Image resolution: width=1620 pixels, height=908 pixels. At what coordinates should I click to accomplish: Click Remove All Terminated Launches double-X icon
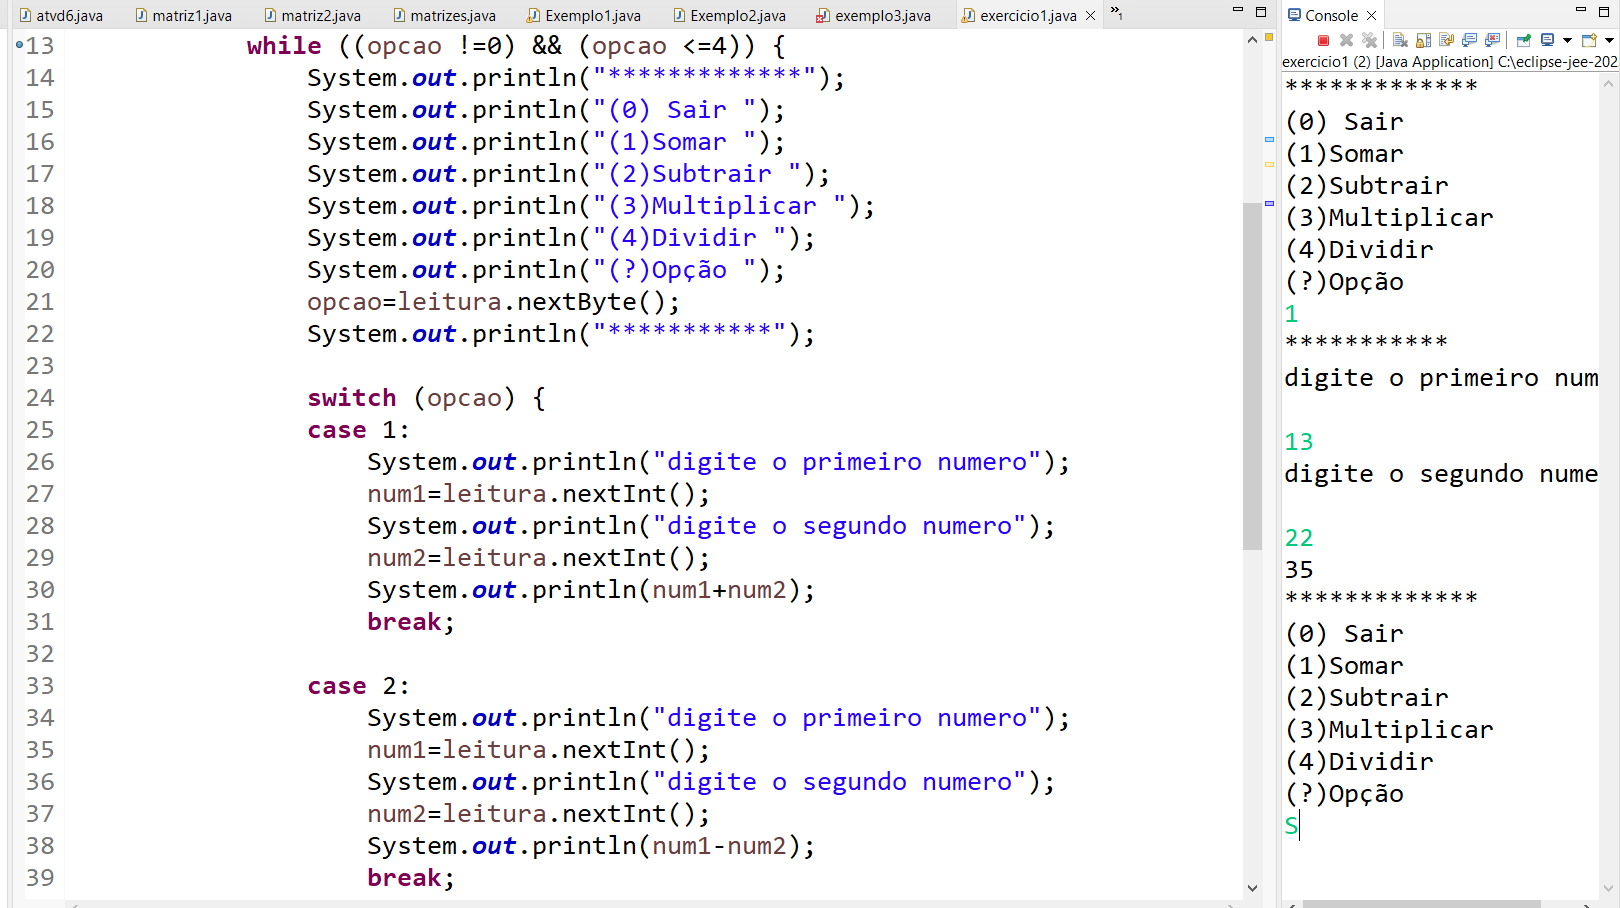pos(1369,40)
